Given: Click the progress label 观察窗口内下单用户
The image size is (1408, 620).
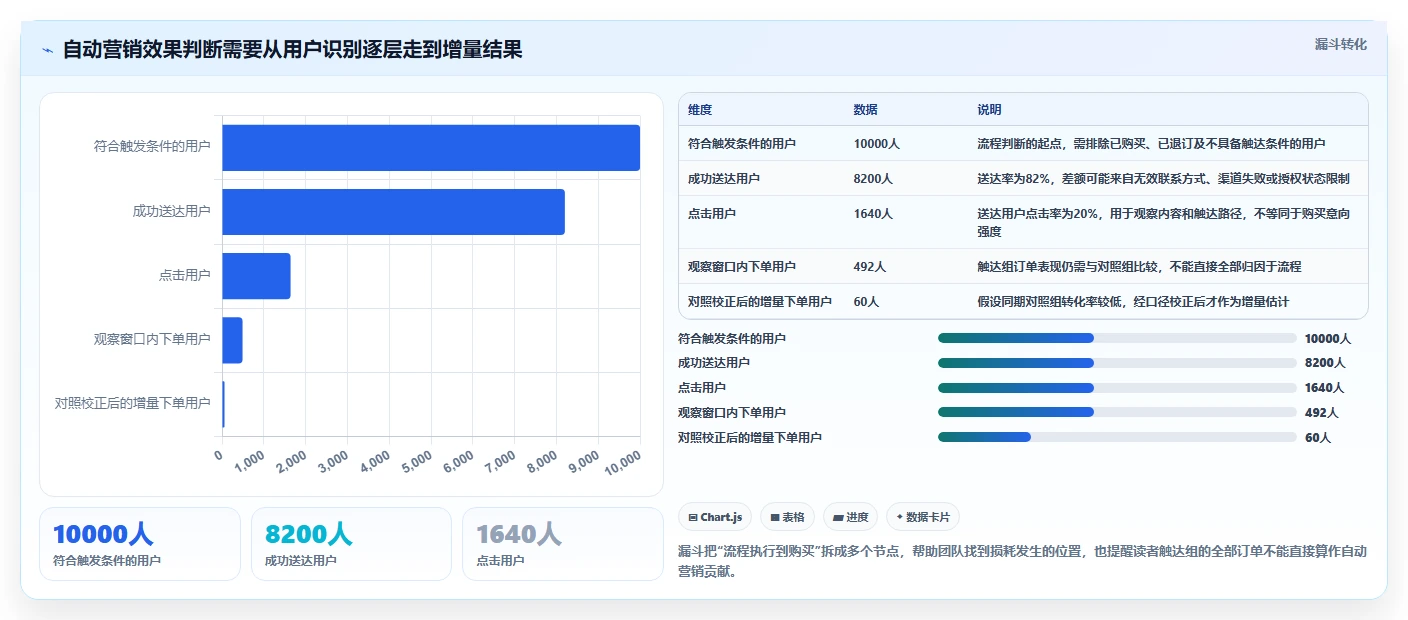Looking at the screenshot, I should 732,412.
